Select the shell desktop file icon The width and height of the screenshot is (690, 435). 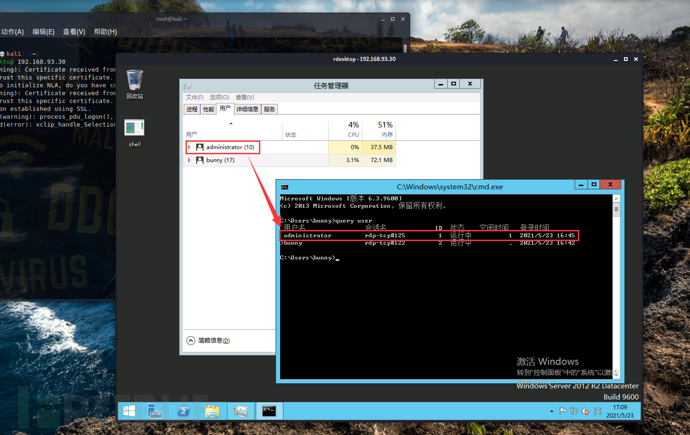tap(134, 133)
